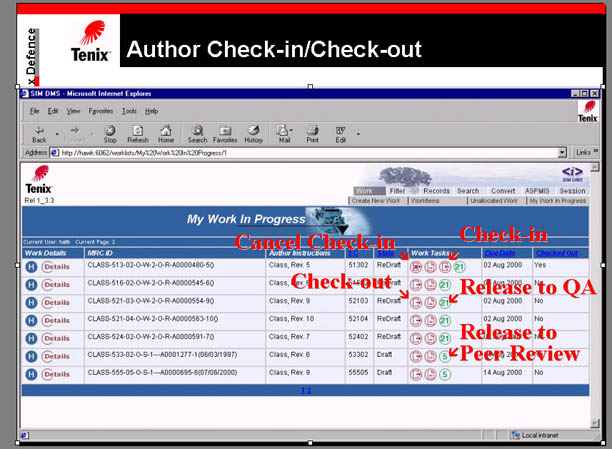Open the Back button history dropdown arrow
The width and height of the screenshot is (612, 449).
tap(57, 134)
